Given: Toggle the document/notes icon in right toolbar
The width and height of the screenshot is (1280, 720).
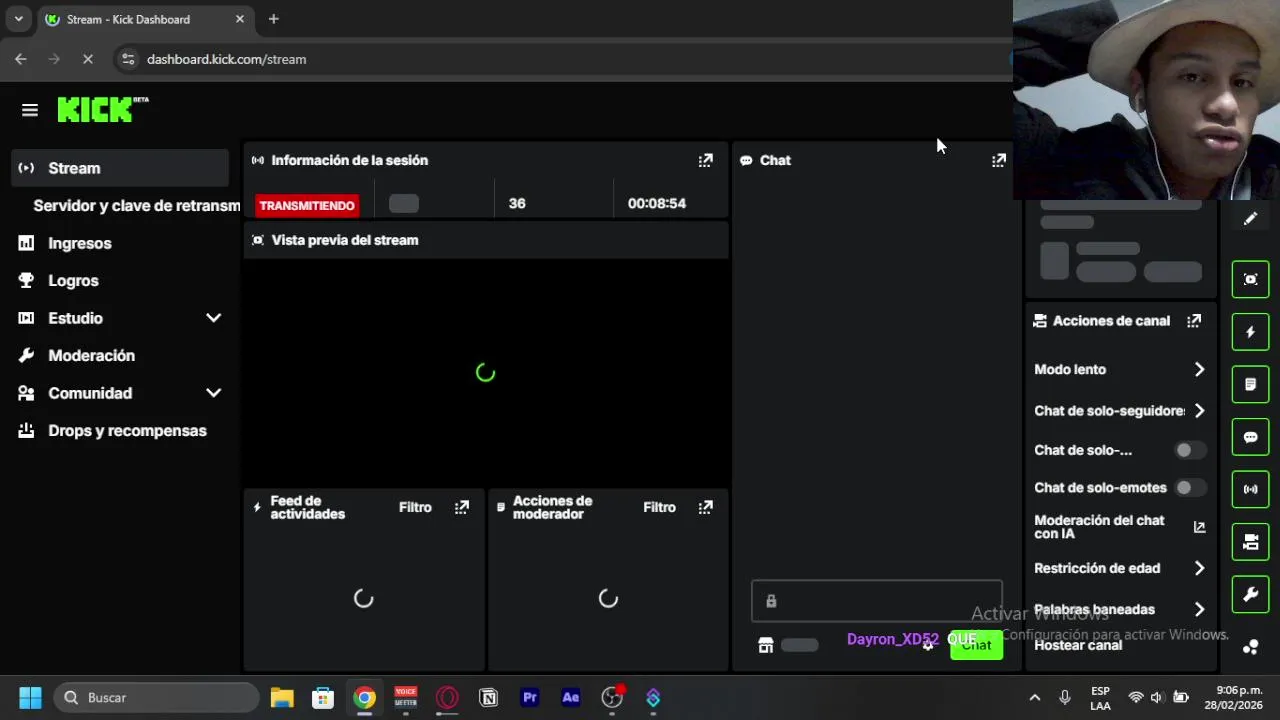Looking at the screenshot, I should 1250,385.
